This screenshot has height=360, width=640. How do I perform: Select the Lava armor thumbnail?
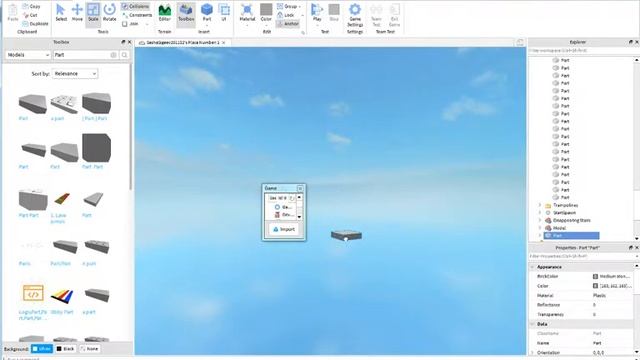[62, 200]
